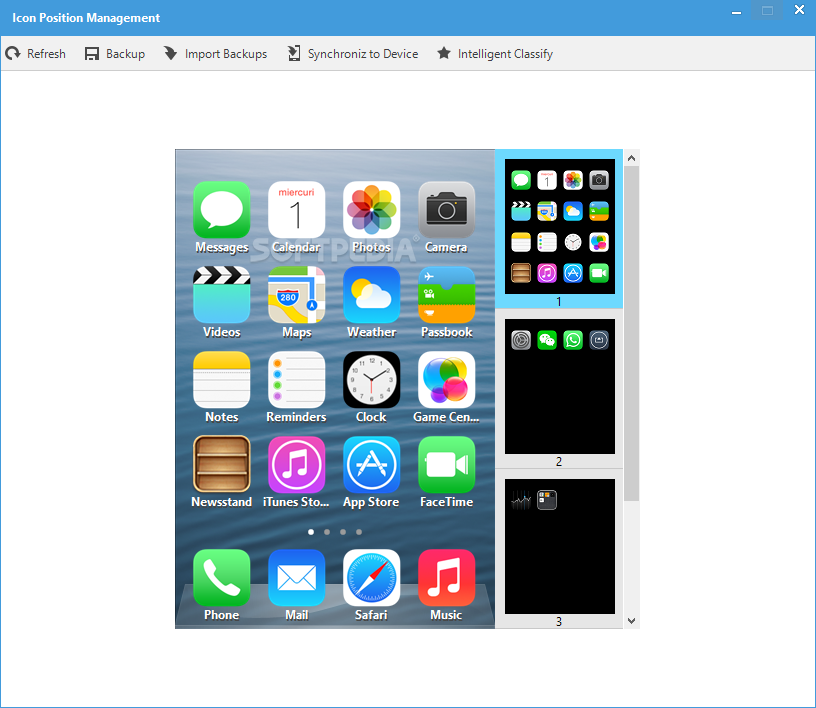The image size is (816, 708).
Task: Select the Passbook app icon
Action: tap(447, 295)
